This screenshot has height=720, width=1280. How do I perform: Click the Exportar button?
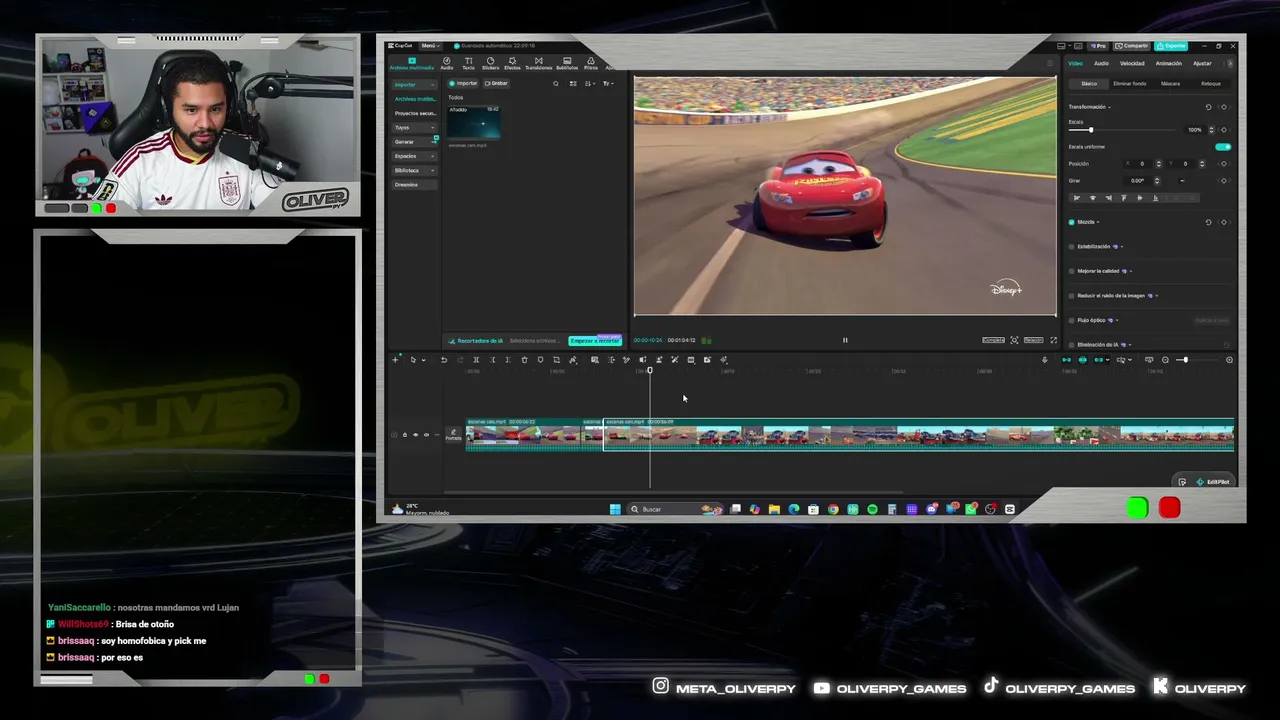pos(1171,46)
